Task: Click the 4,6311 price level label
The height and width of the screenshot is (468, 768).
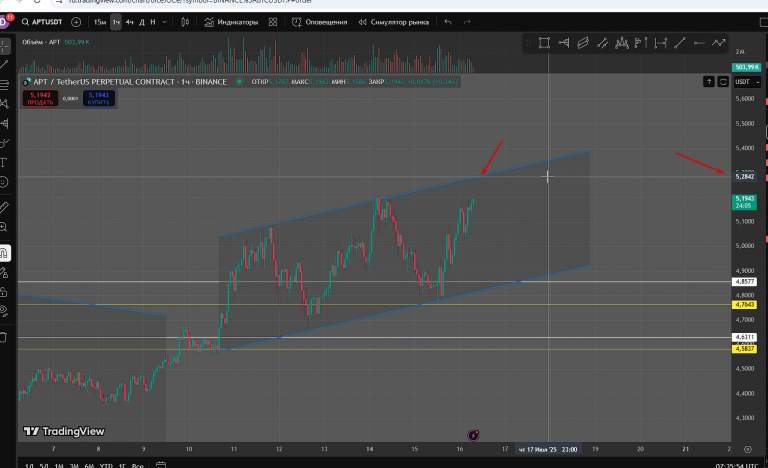Action: [744, 337]
